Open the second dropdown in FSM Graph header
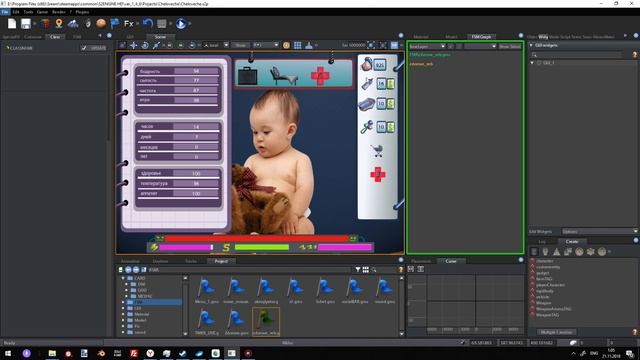640x360 pixels. 480,47
